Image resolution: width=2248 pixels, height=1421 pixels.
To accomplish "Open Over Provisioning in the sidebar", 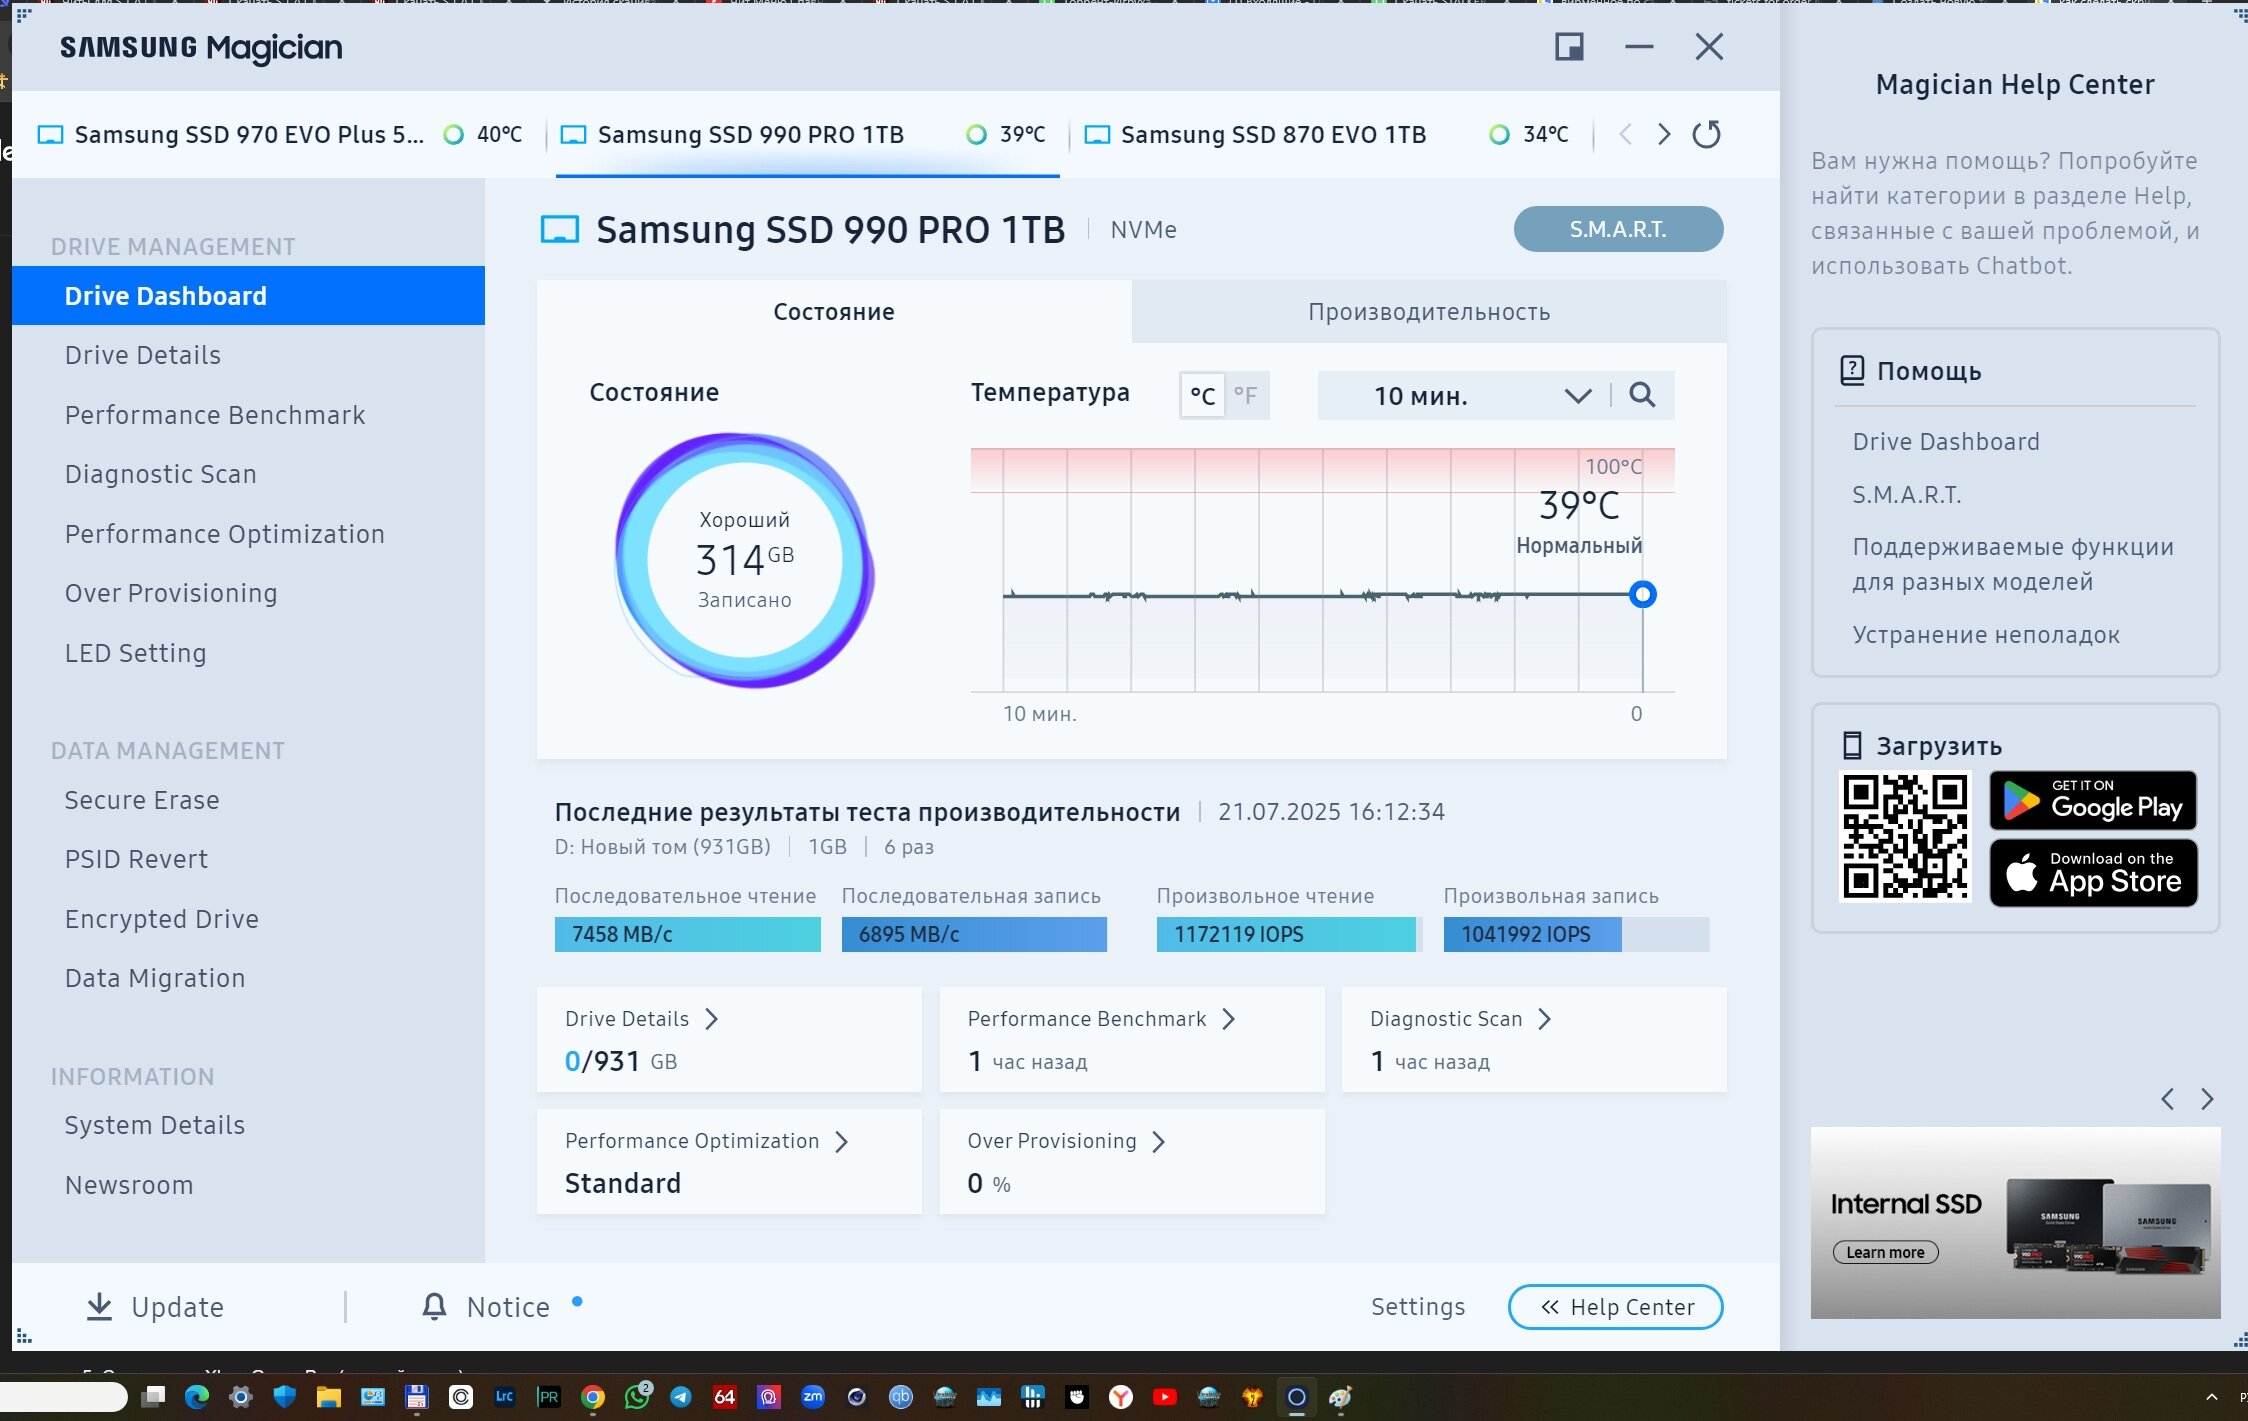I will tap(171, 593).
